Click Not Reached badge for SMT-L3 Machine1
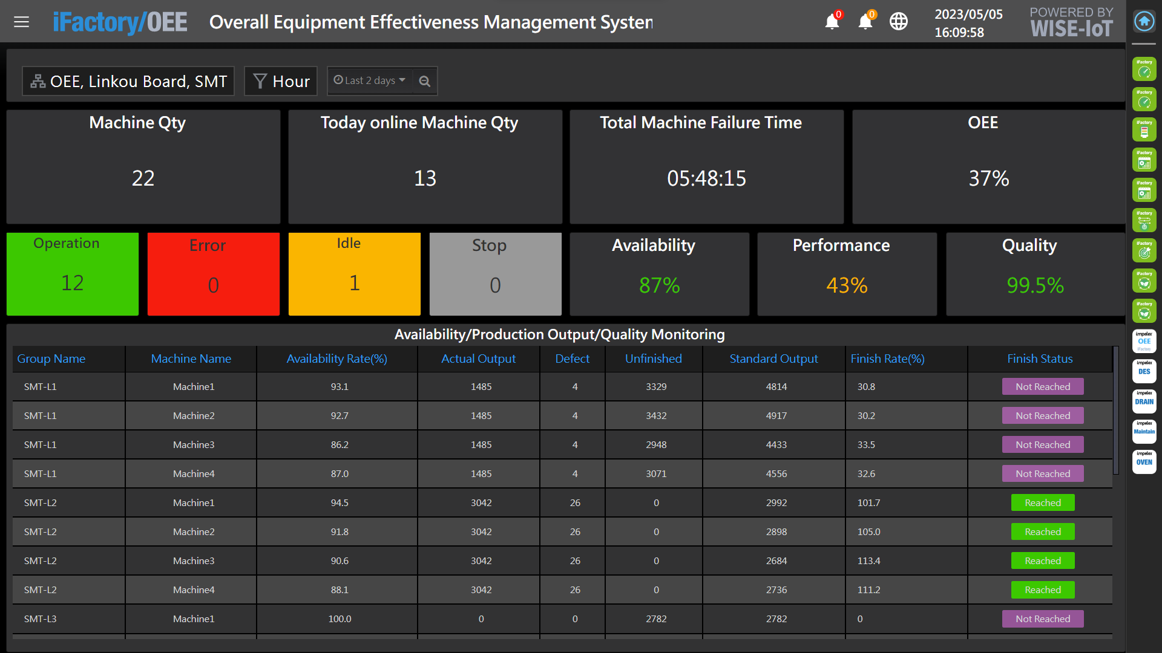Viewport: 1162px width, 653px height. coord(1043,618)
